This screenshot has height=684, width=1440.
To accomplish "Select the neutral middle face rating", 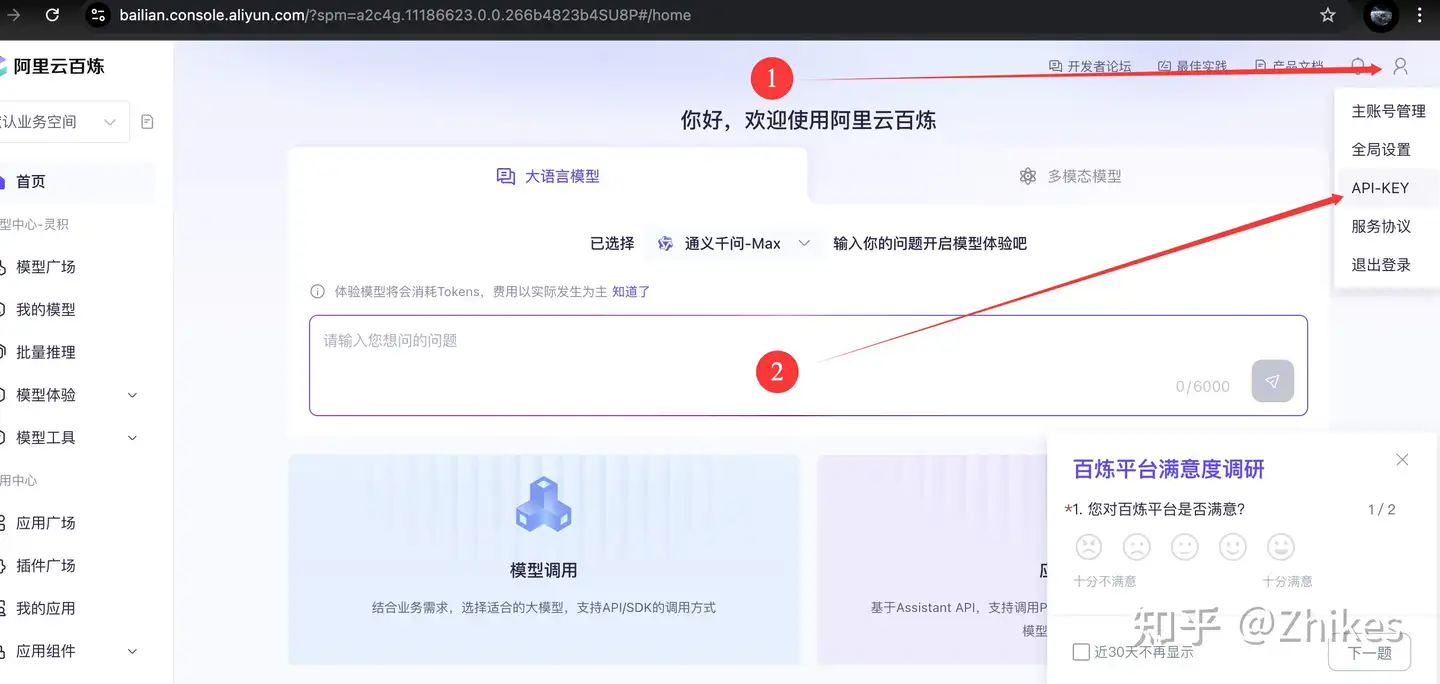I will (1185, 547).
